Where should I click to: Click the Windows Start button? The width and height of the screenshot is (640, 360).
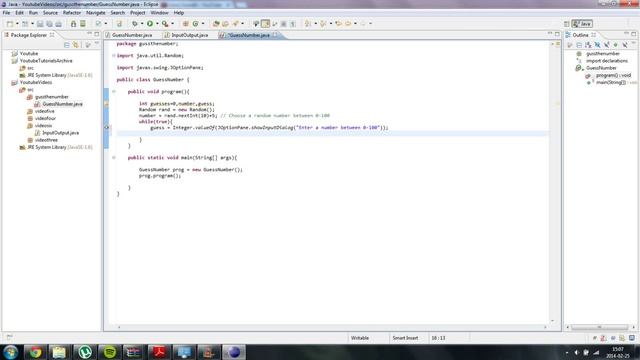tap(10, 352)
